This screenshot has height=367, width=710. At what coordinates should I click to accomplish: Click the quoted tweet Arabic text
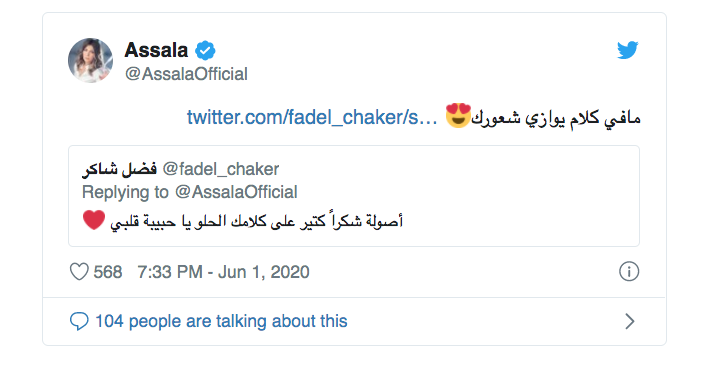tap(257, 221)
